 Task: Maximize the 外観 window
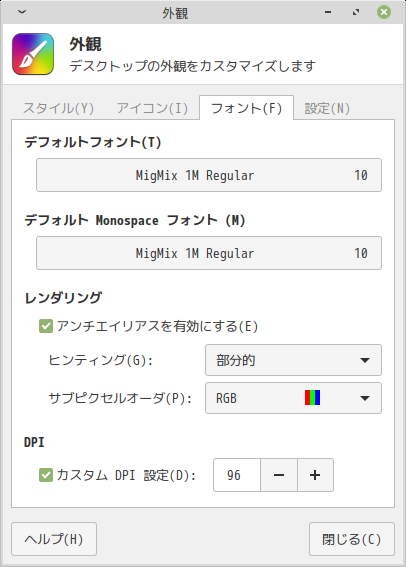pyautogui.click(x=356, y=12)
